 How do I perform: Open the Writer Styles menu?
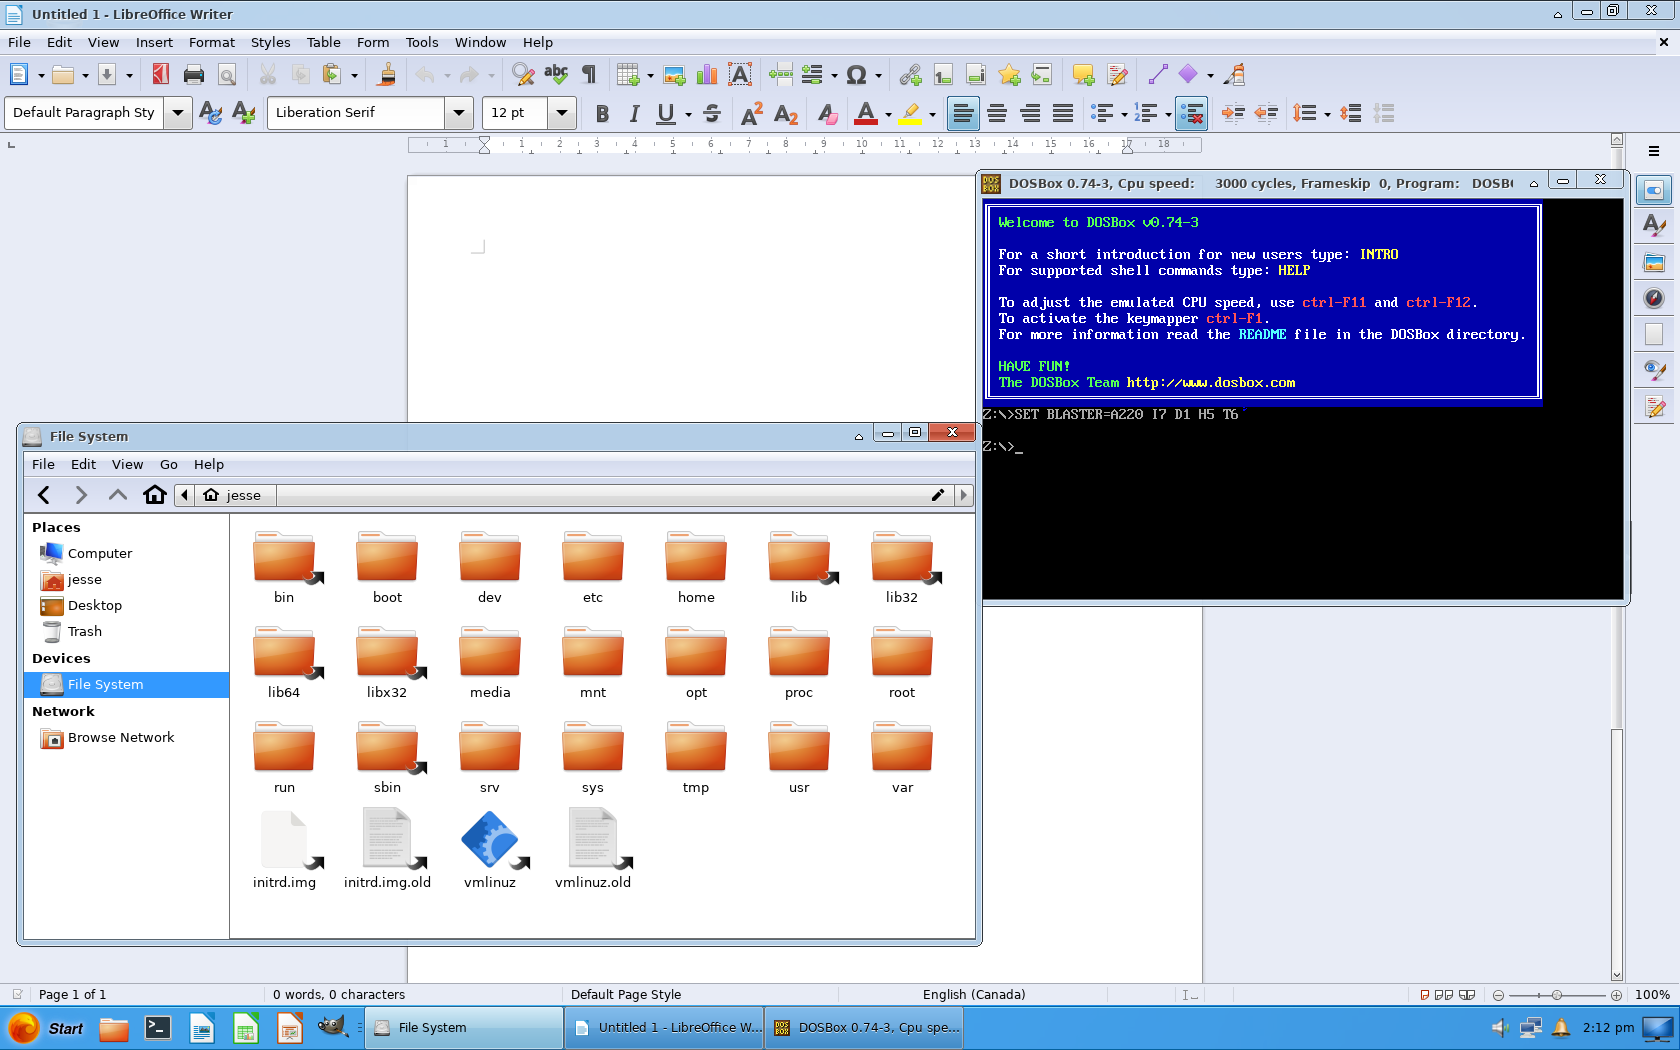[x=270, y=42]
